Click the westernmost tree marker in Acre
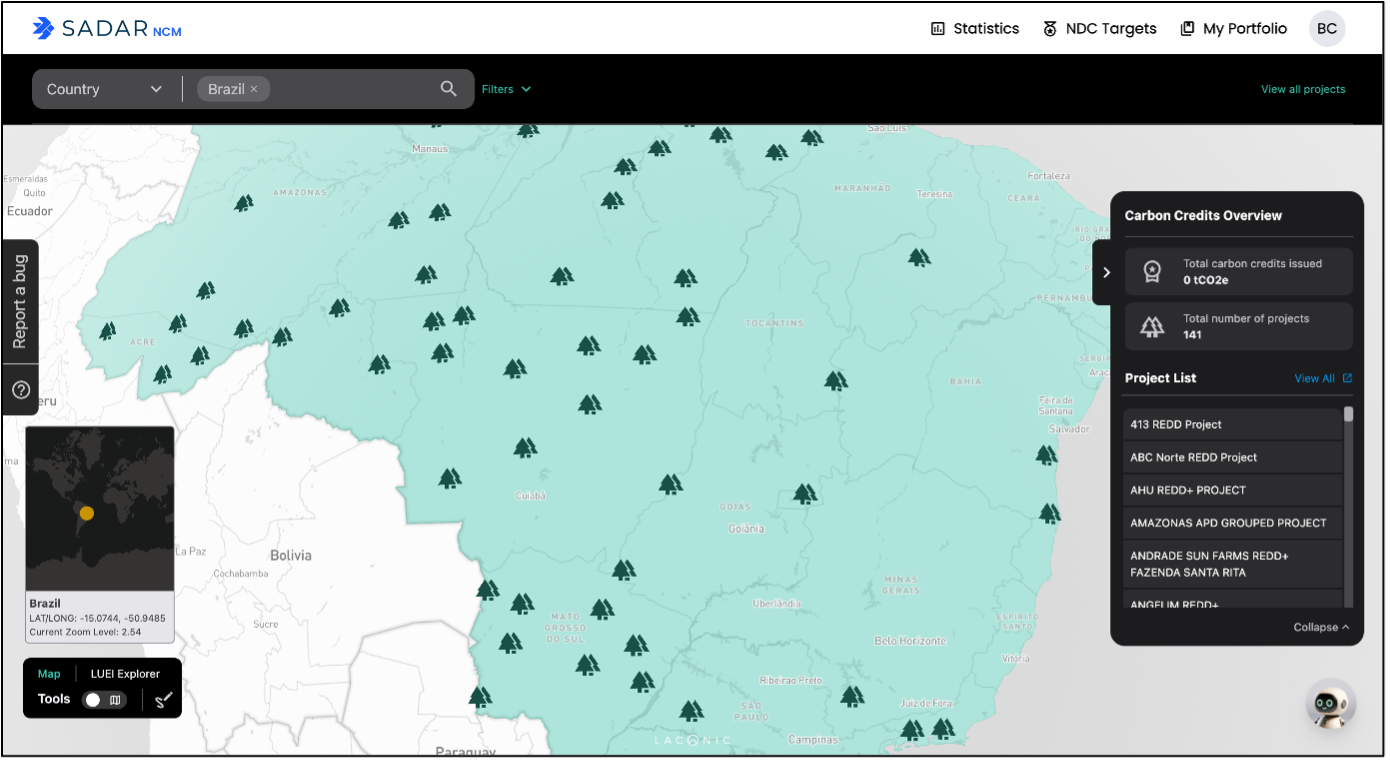The width and height of the screenshot is (1390, 760). [x=107, y=330]
